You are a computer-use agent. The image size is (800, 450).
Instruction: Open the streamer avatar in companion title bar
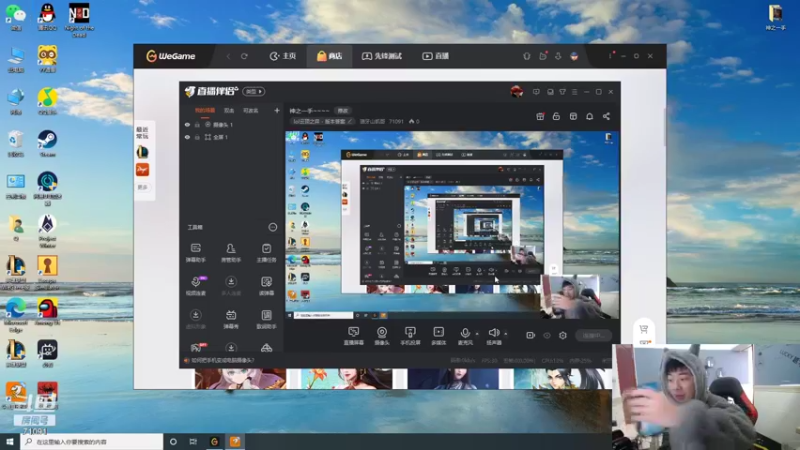coord(517,92)
